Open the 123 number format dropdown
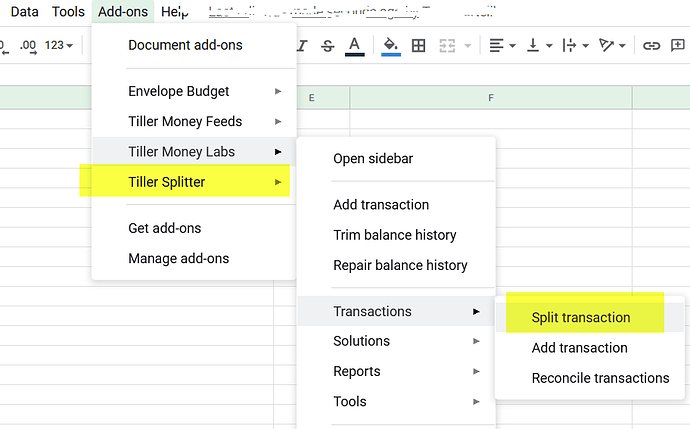The height and width of the screenshot is (429, 690). pos(59,45)
